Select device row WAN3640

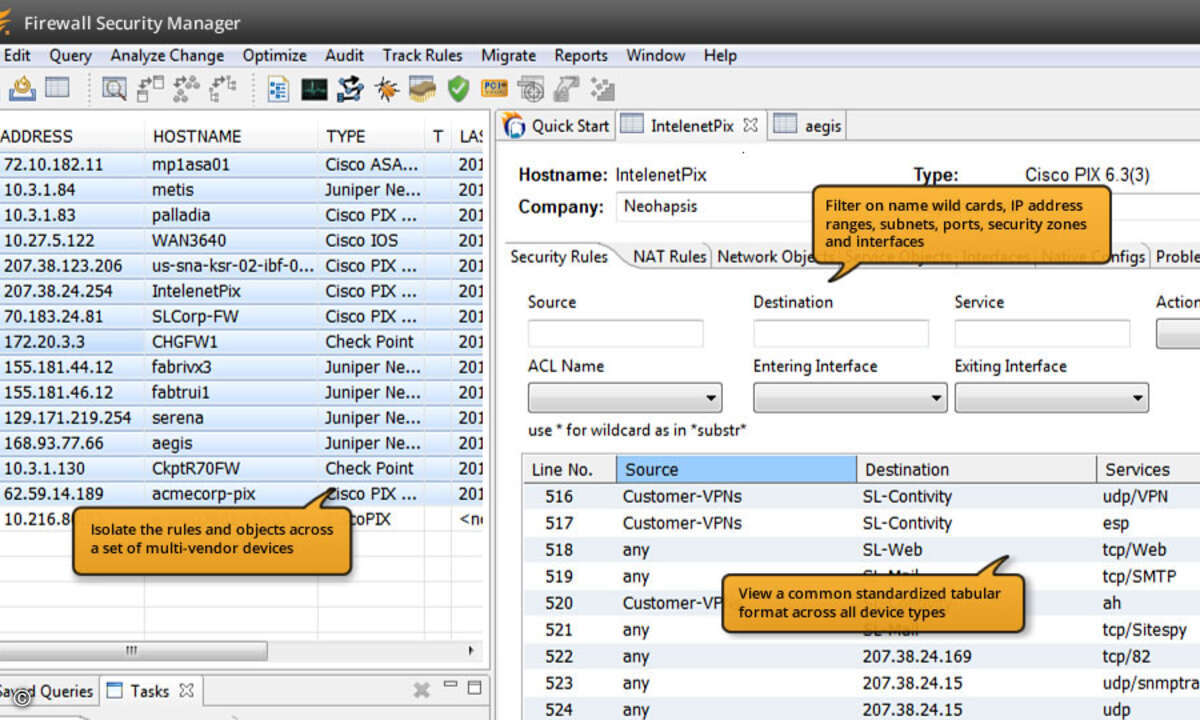tap(241, 240)
